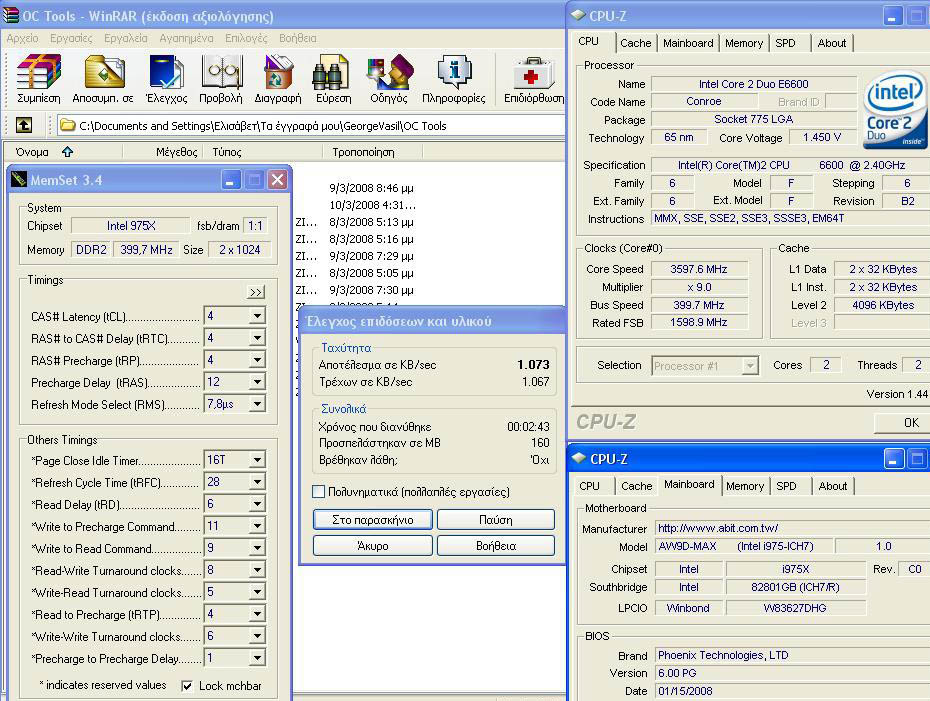Open the Βοήθεια menu in WinRAR
This screenshot has height=701, width=930.
click(298, 39)
